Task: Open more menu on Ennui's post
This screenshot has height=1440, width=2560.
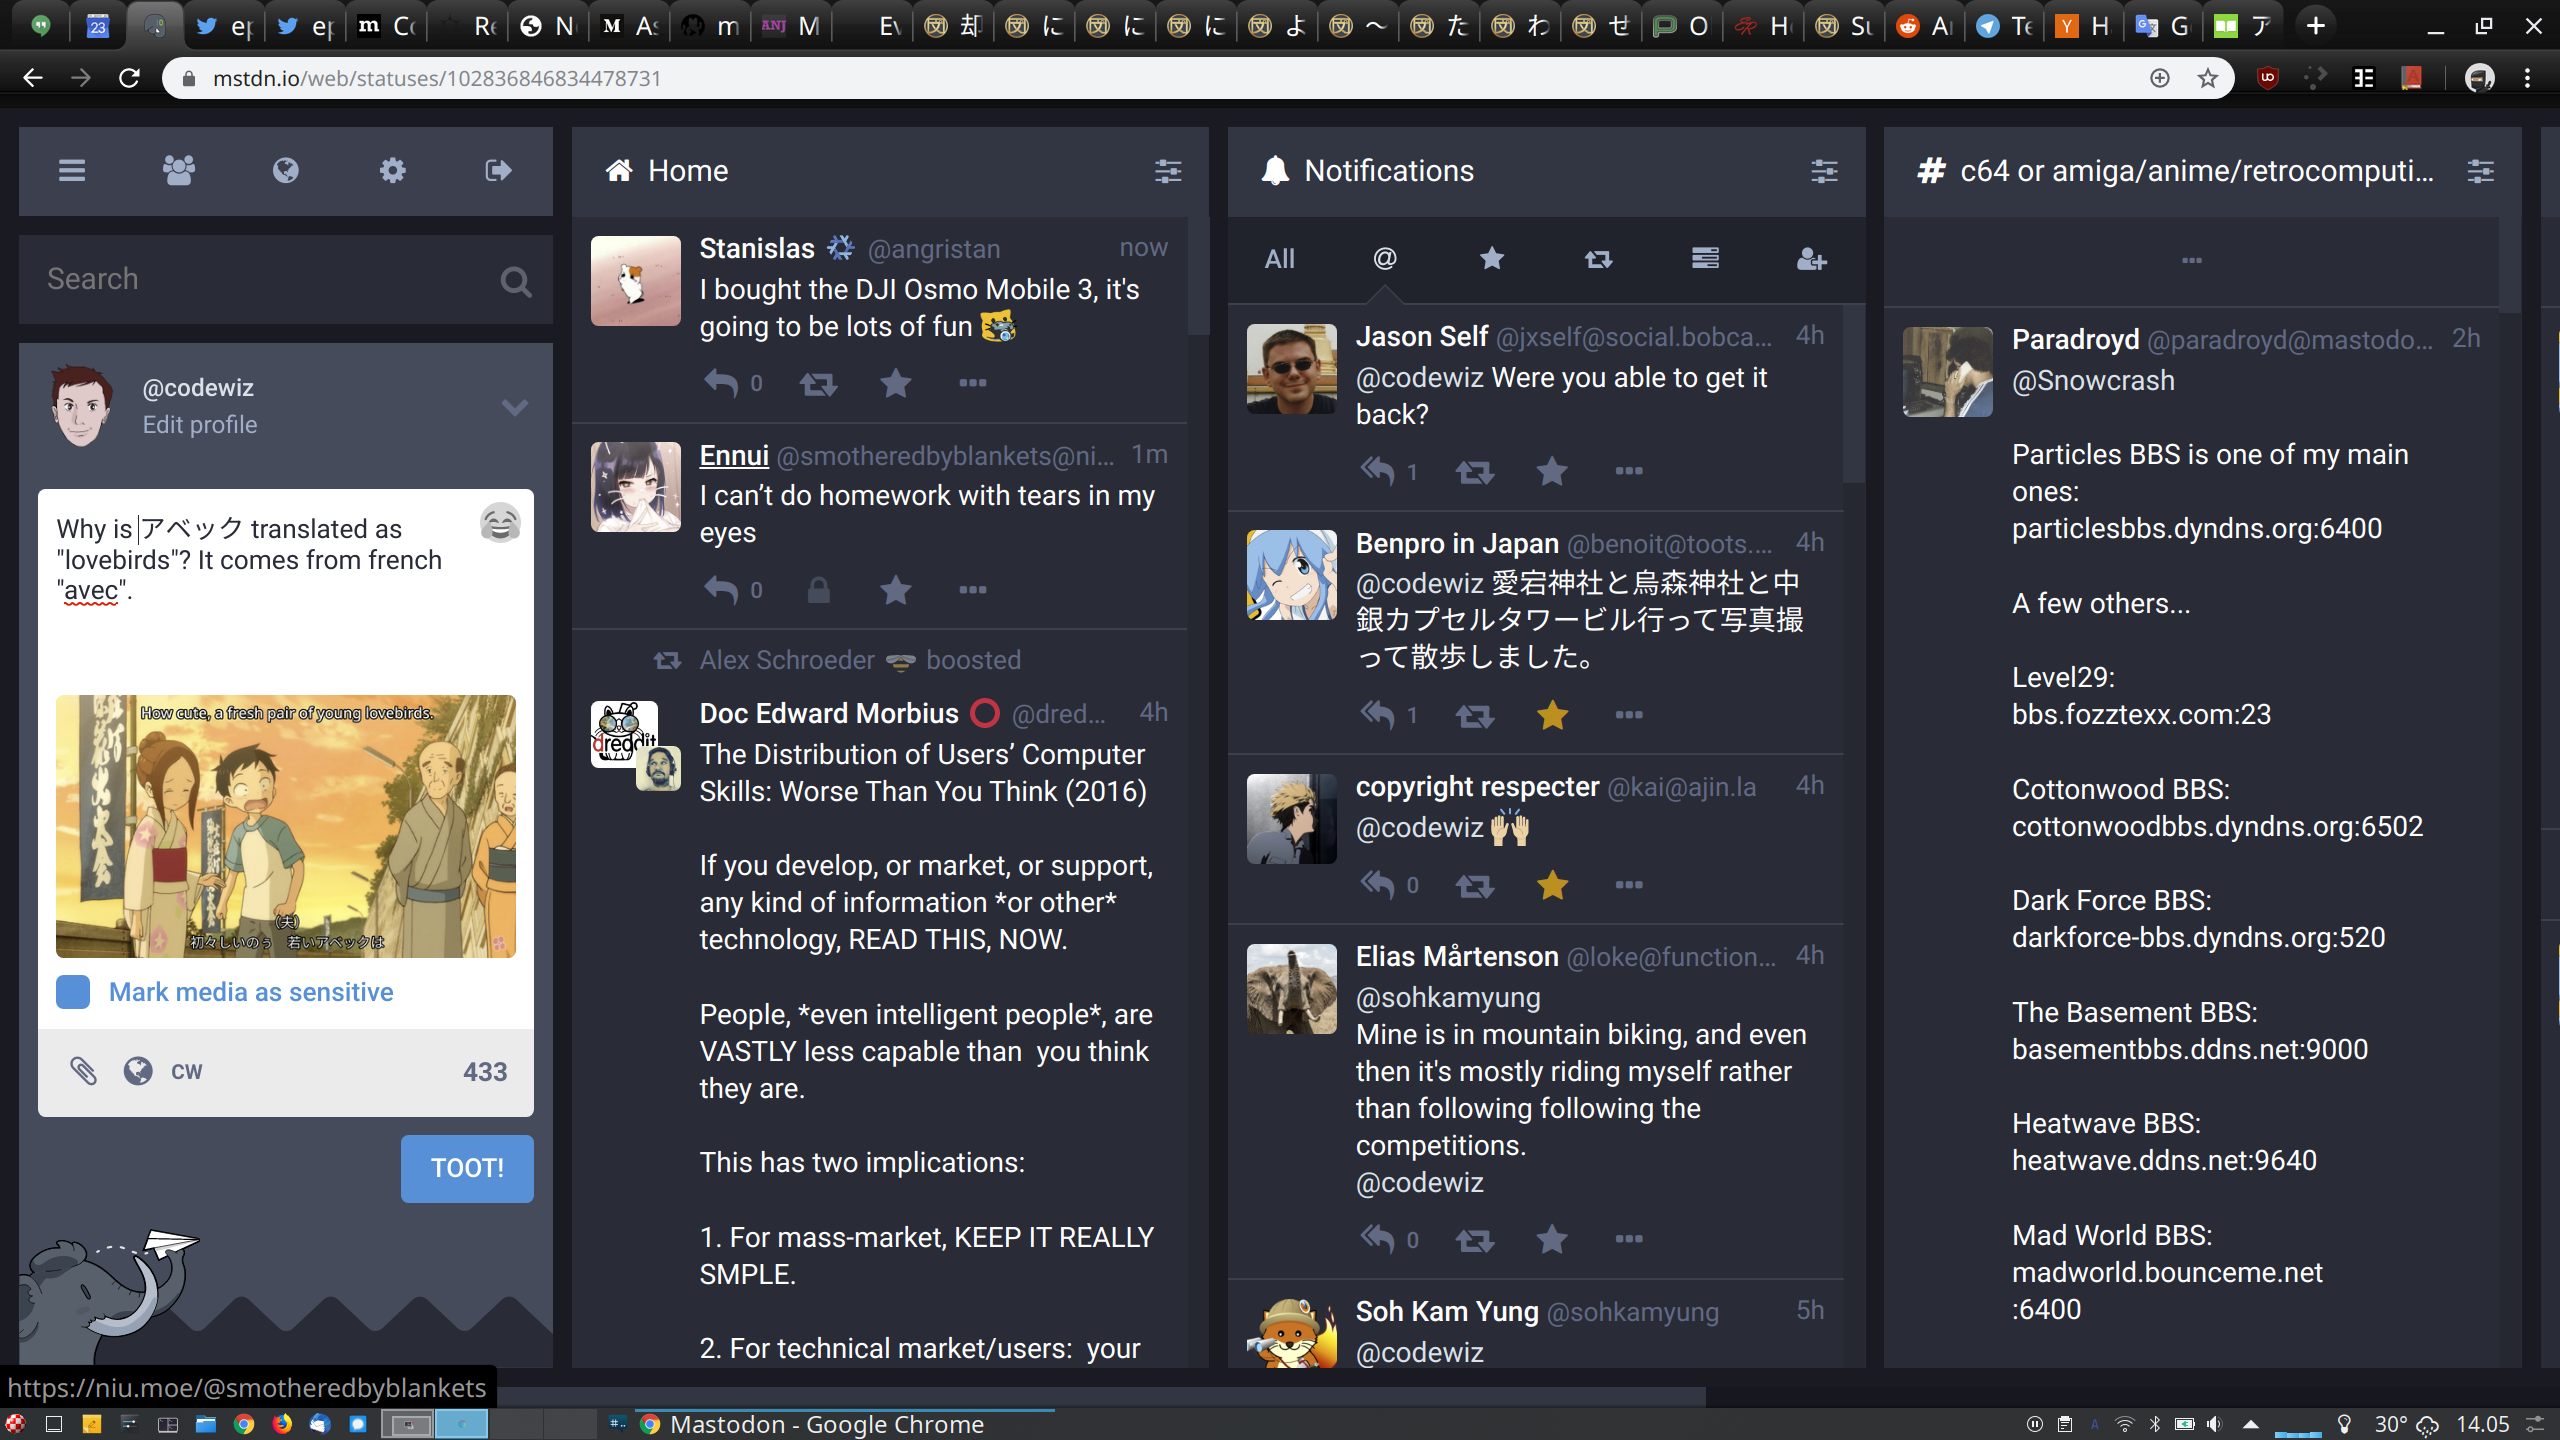Action: tap(972, 590)
